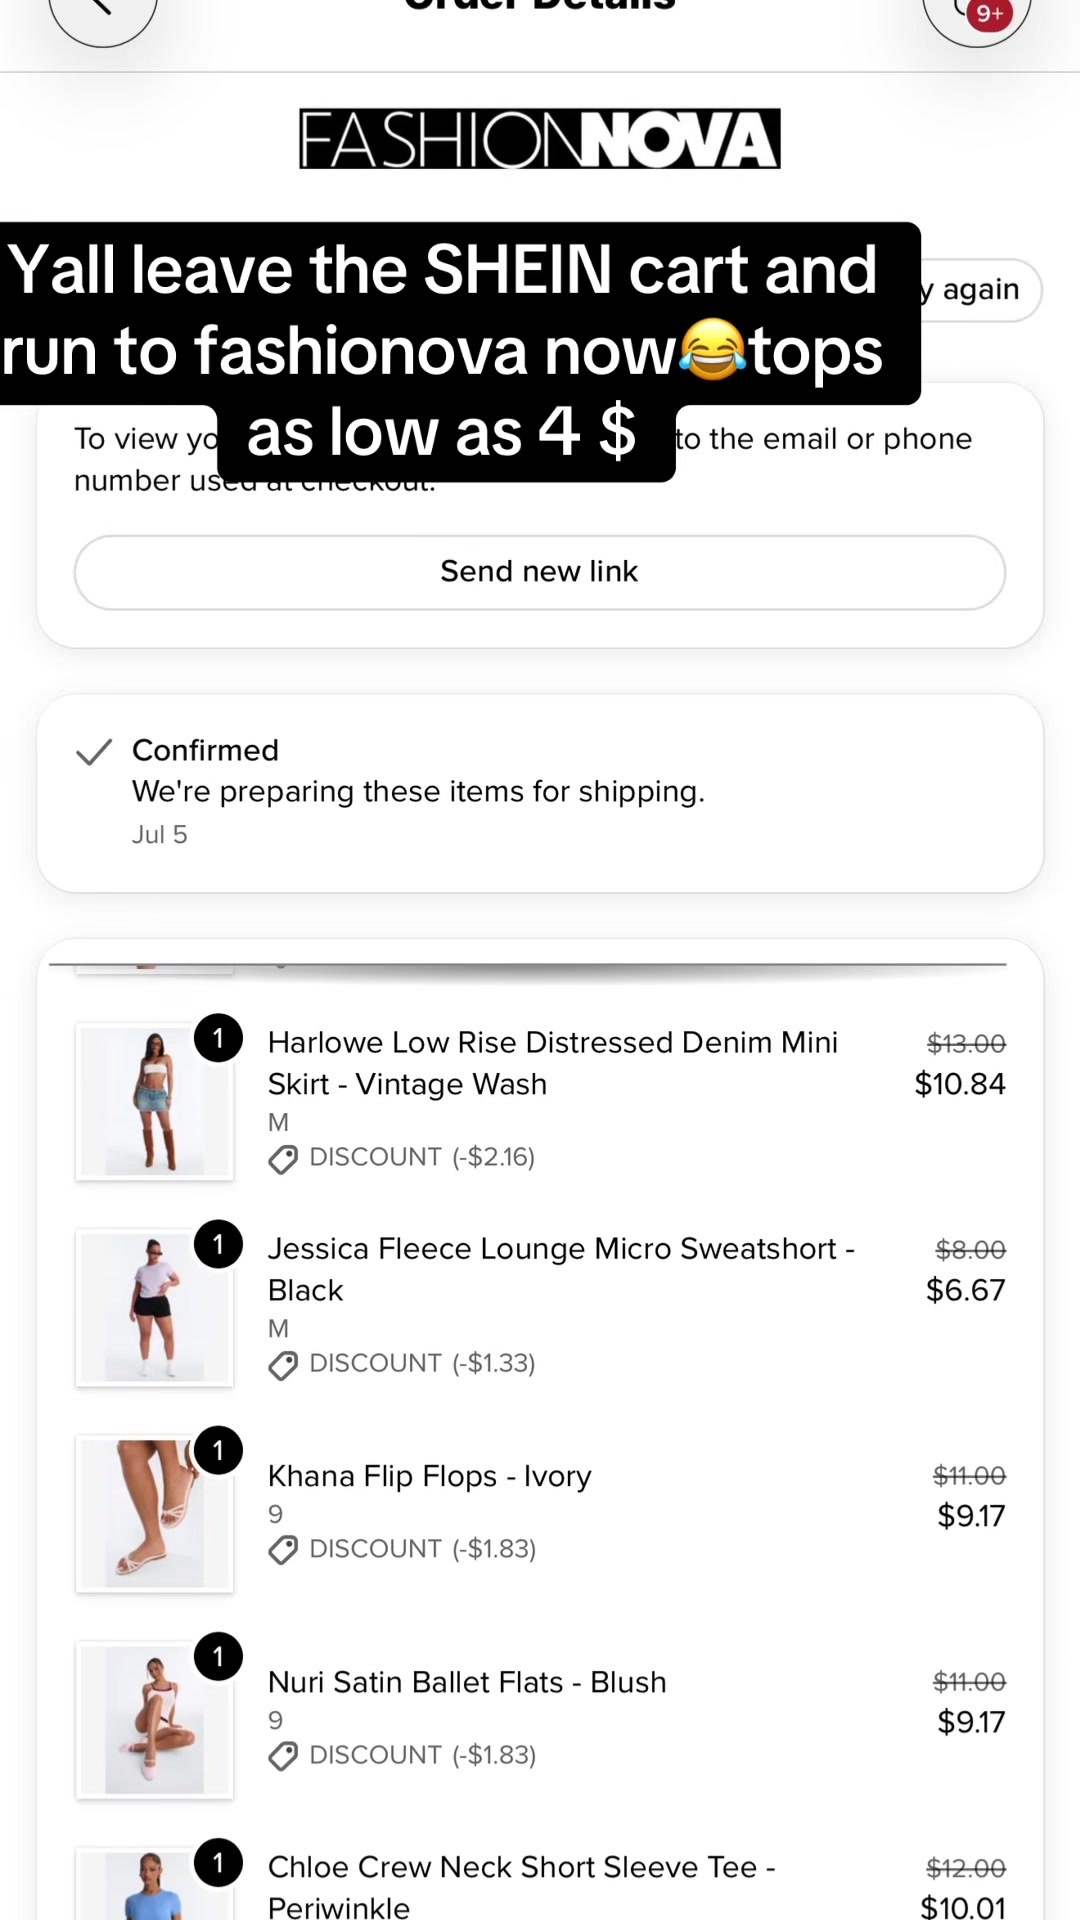Tap discount tag icon under Khana Flip Flops

click(x=283, y=1550)
